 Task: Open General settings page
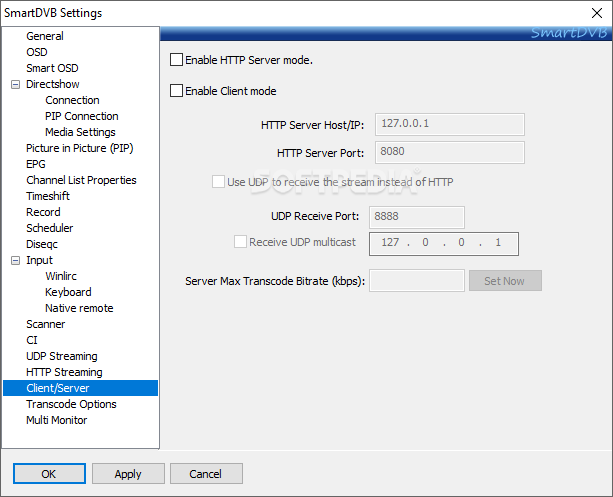[45, 36]
